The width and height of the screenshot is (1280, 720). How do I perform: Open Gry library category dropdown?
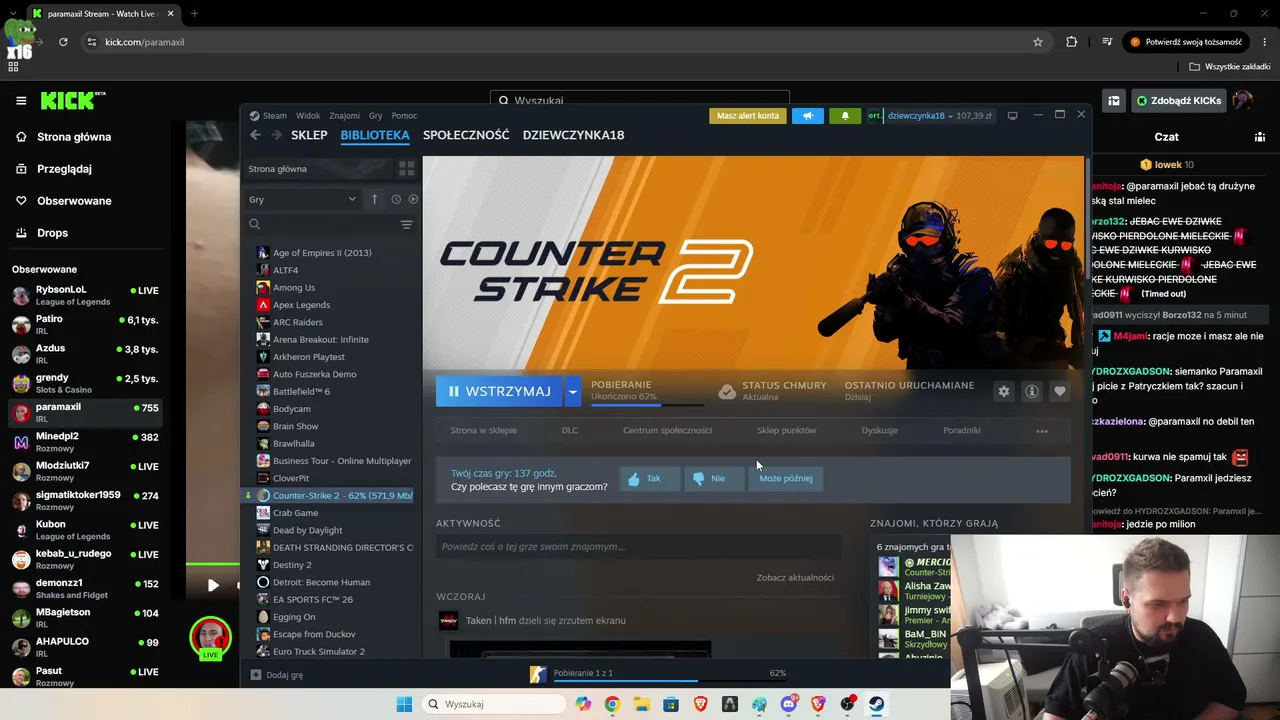click(x=302, y=199)
